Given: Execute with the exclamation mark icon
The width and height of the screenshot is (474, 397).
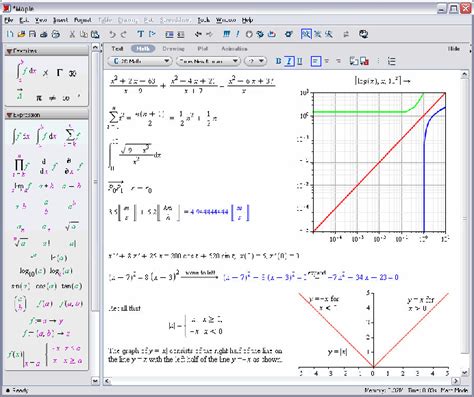Looking at the screenshot, I should 237,34.
